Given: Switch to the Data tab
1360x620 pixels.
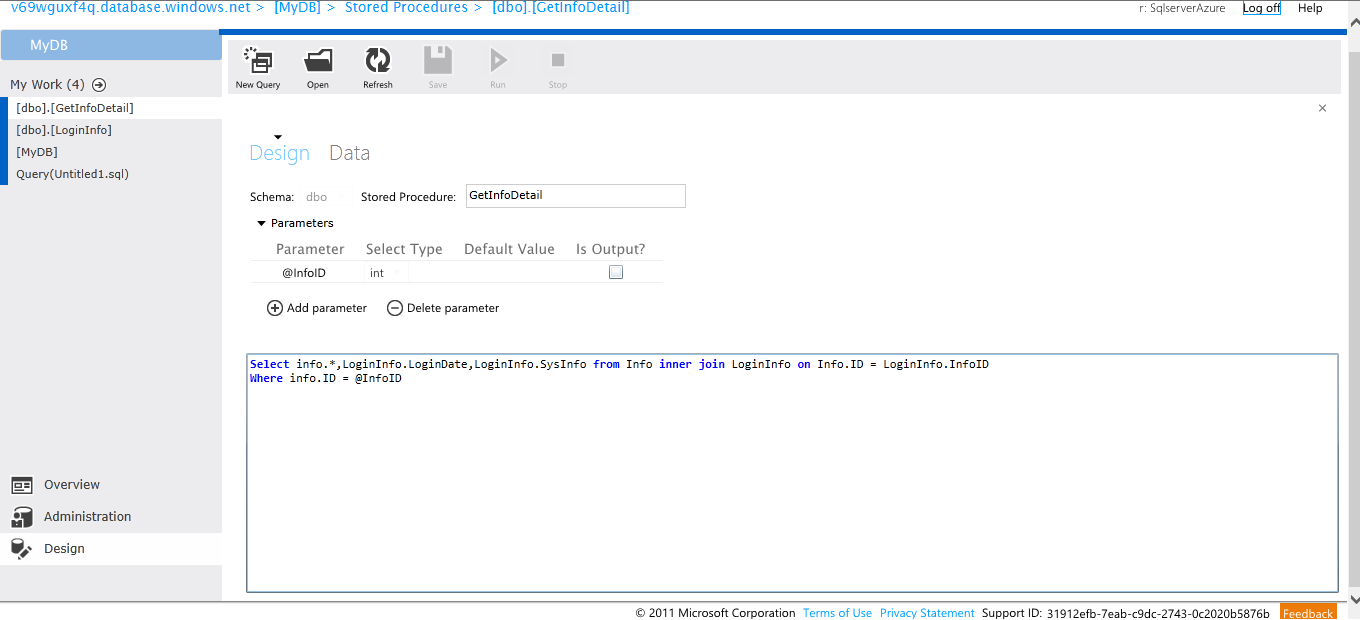Looking at the screenshot, I should click(x=349, y=152).
